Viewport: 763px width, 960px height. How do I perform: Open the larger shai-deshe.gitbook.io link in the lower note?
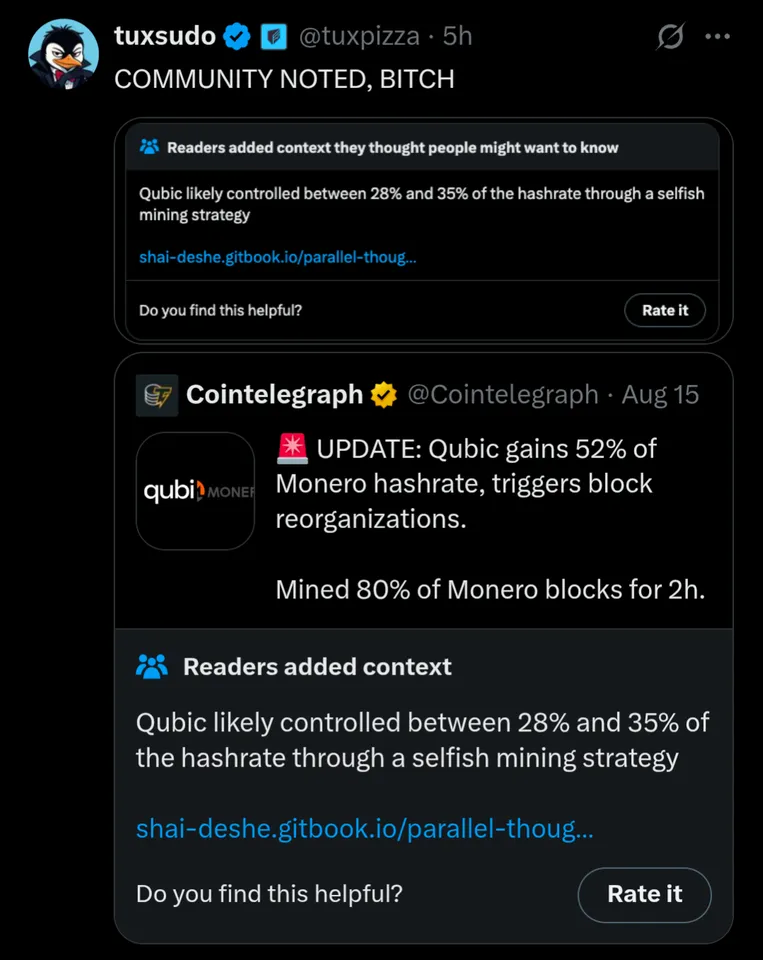pyautogui.click(x=364, y=829)
